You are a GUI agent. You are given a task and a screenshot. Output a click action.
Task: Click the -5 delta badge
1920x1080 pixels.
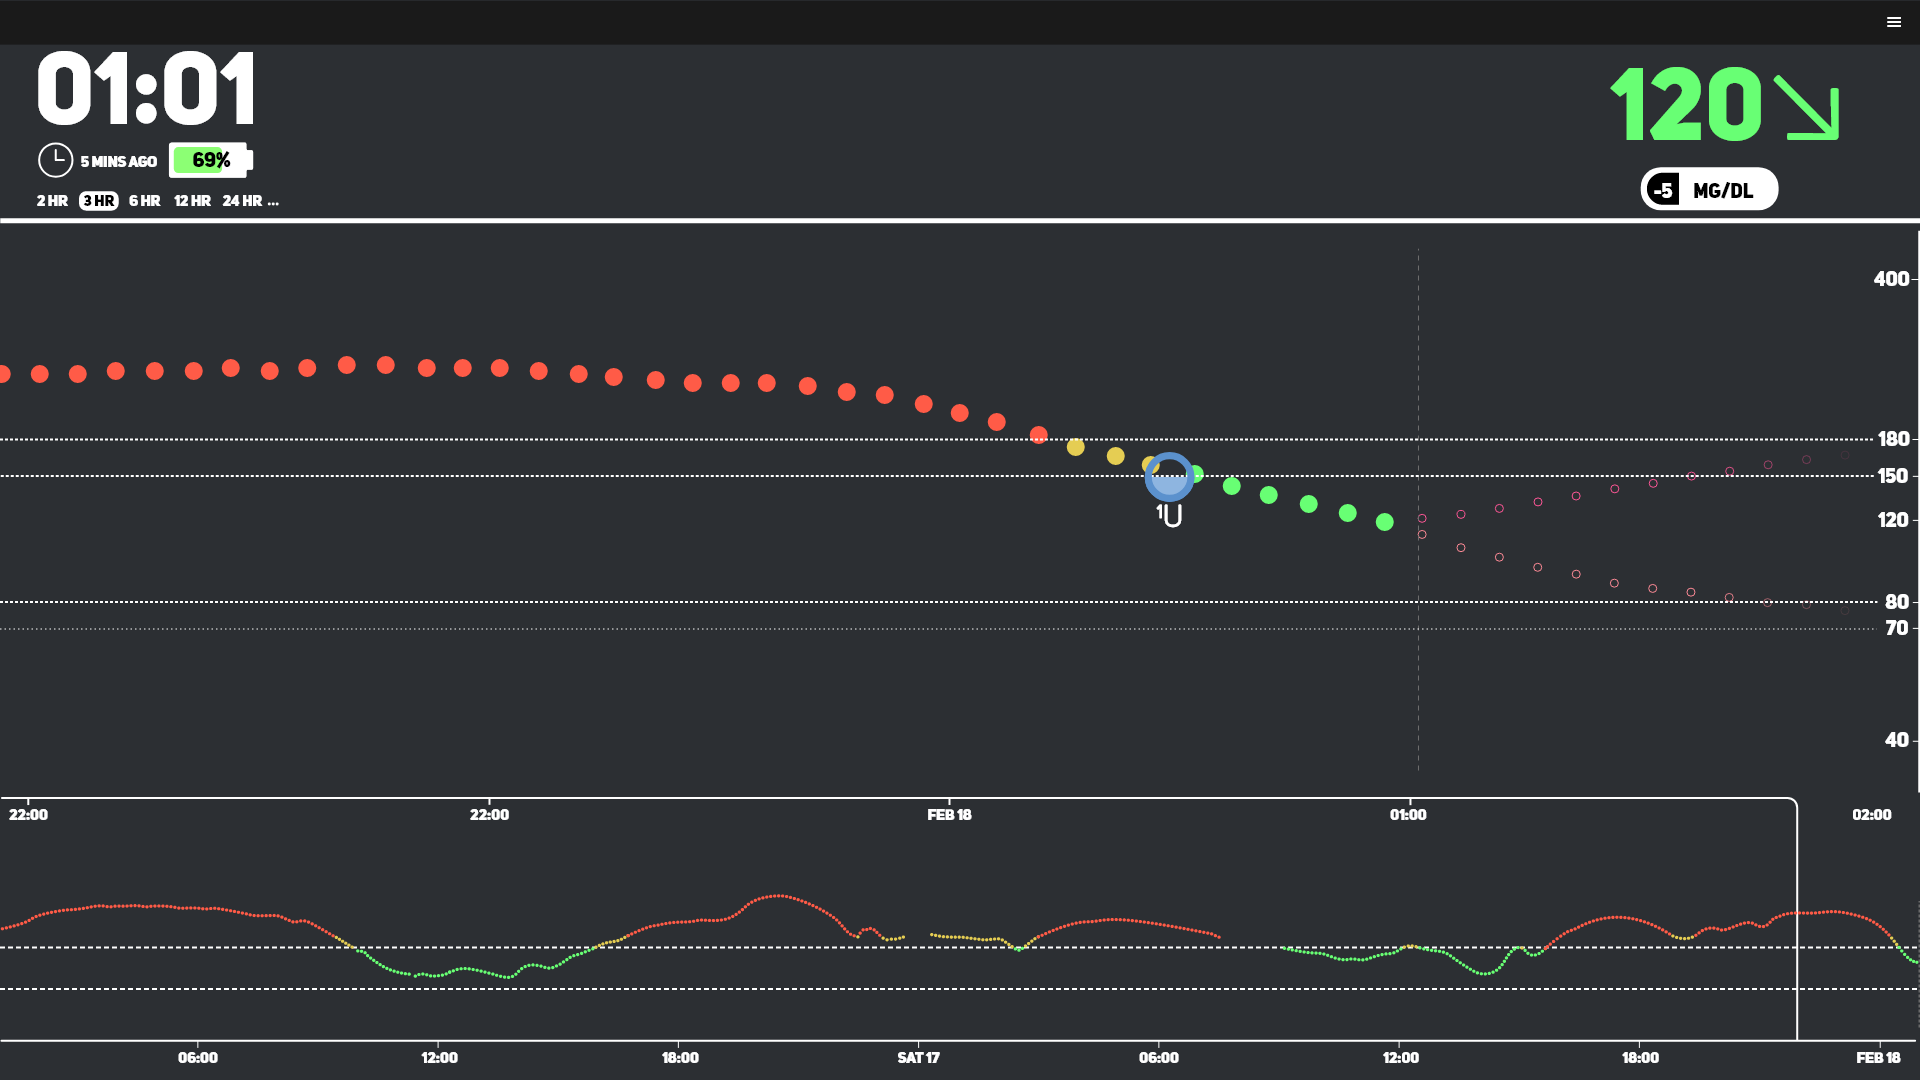[x=1663, y=190]
